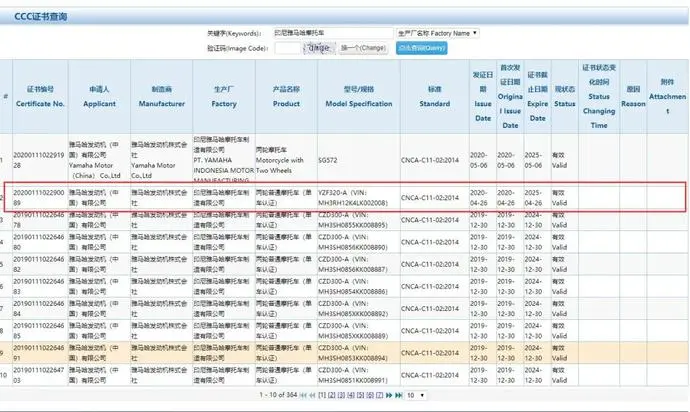Screen dimensions: 690x412
Task: Open page [6] in pagination
Action: [370, 395]
